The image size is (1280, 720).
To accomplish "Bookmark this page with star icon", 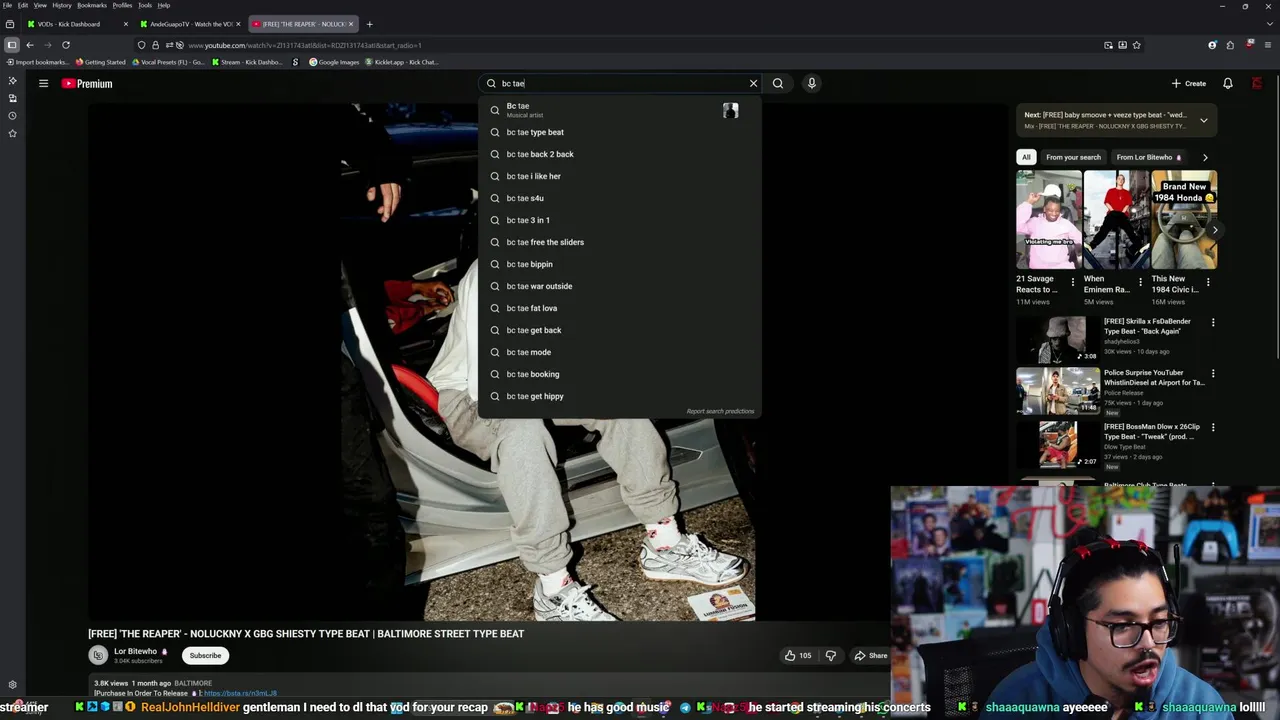I will [1137, 45].
